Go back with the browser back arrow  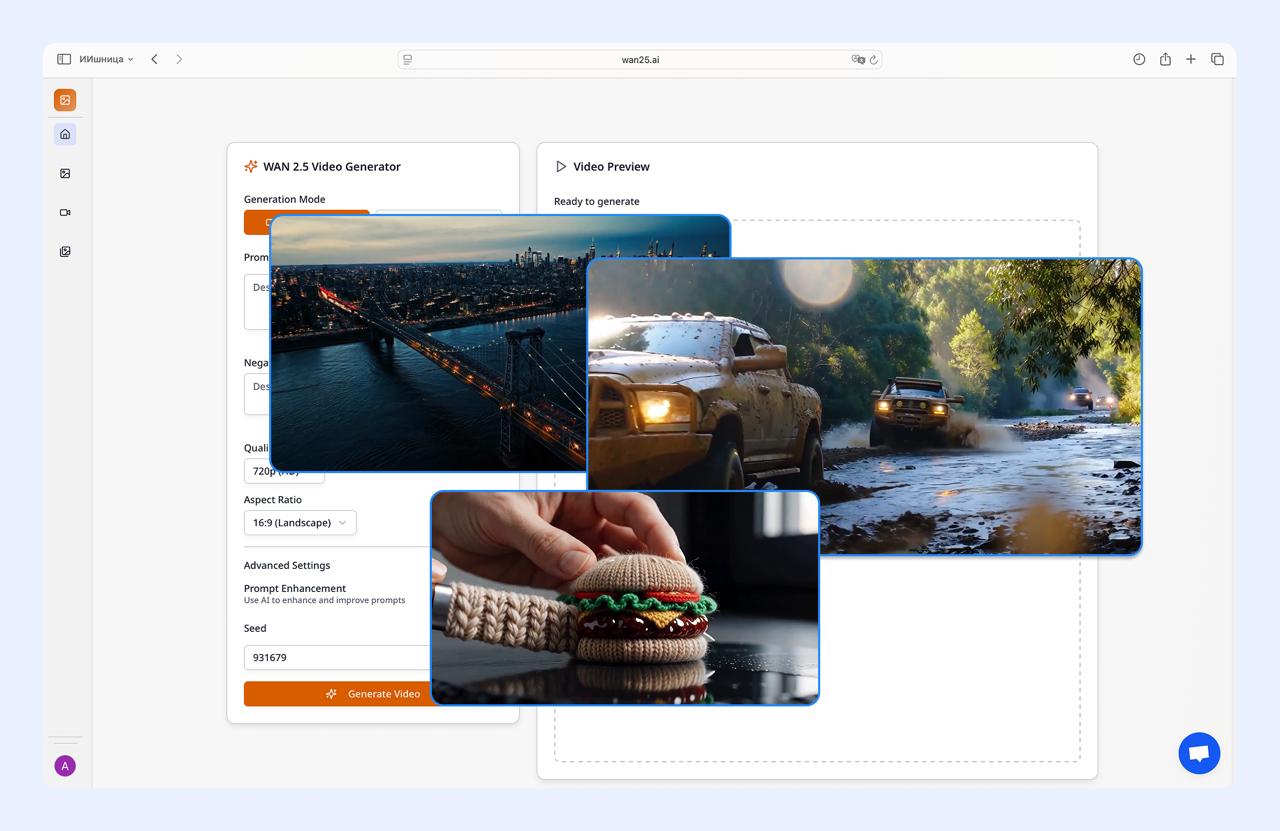(x=154, y=59)
